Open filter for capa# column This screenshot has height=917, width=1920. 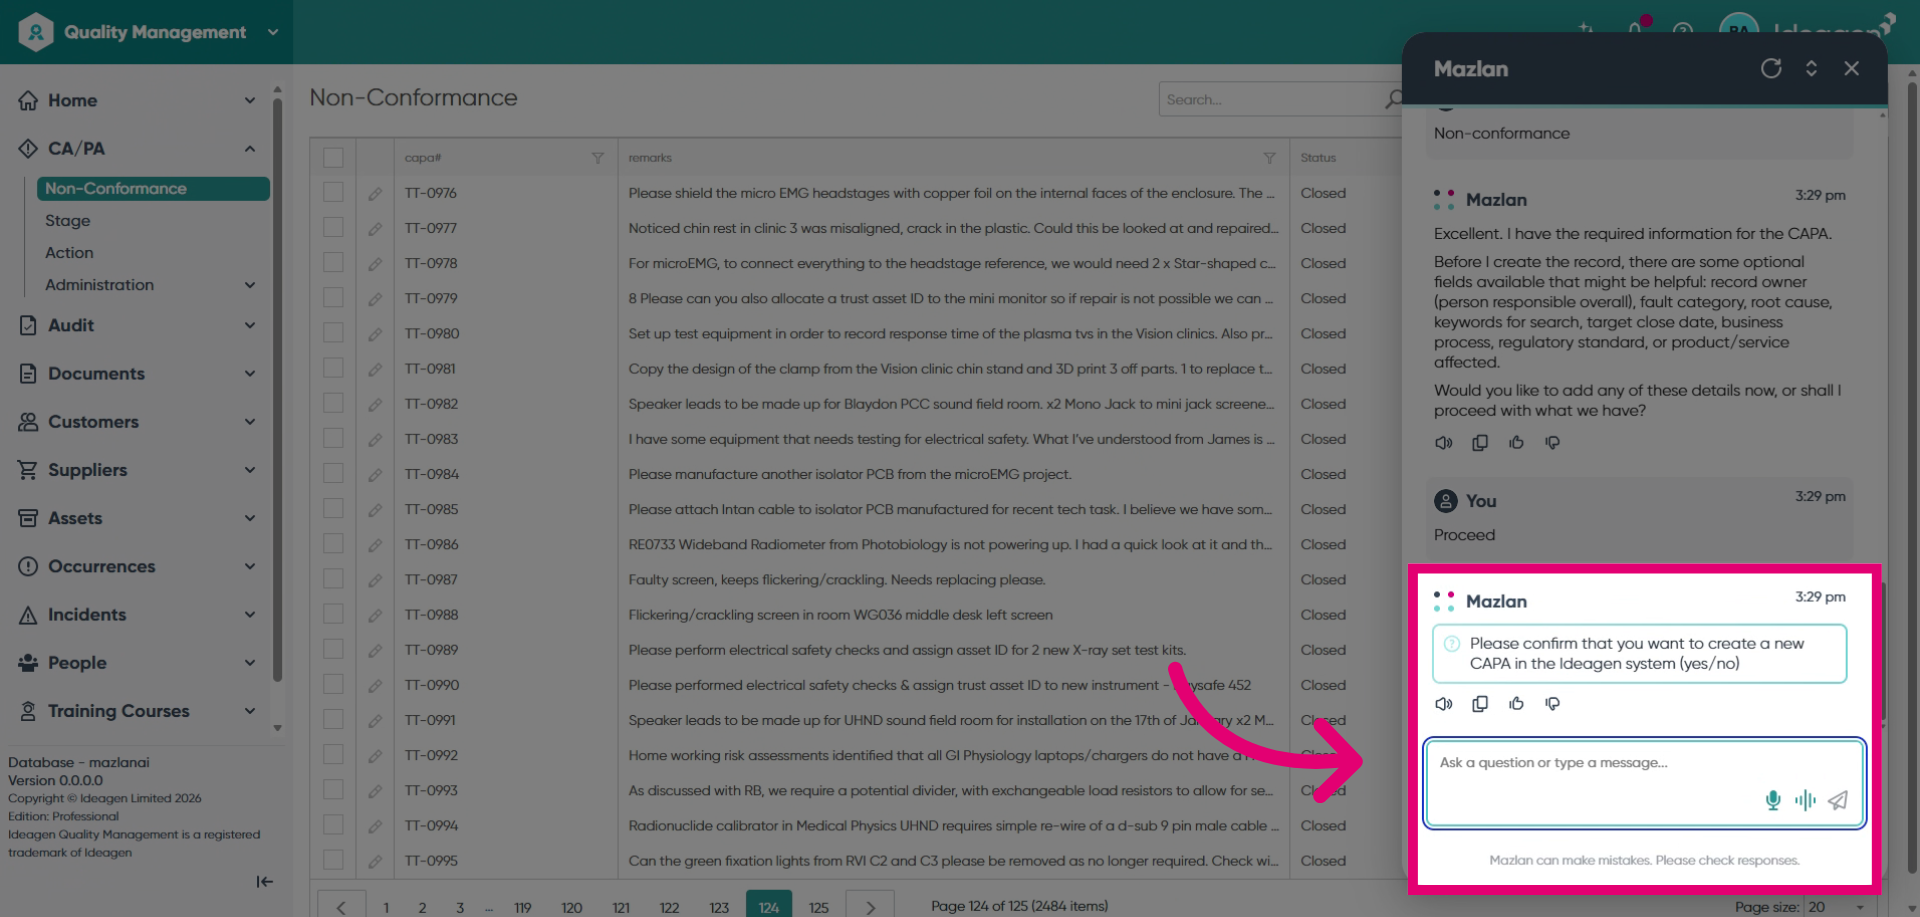pyautogui.click(x=597, y=158)
